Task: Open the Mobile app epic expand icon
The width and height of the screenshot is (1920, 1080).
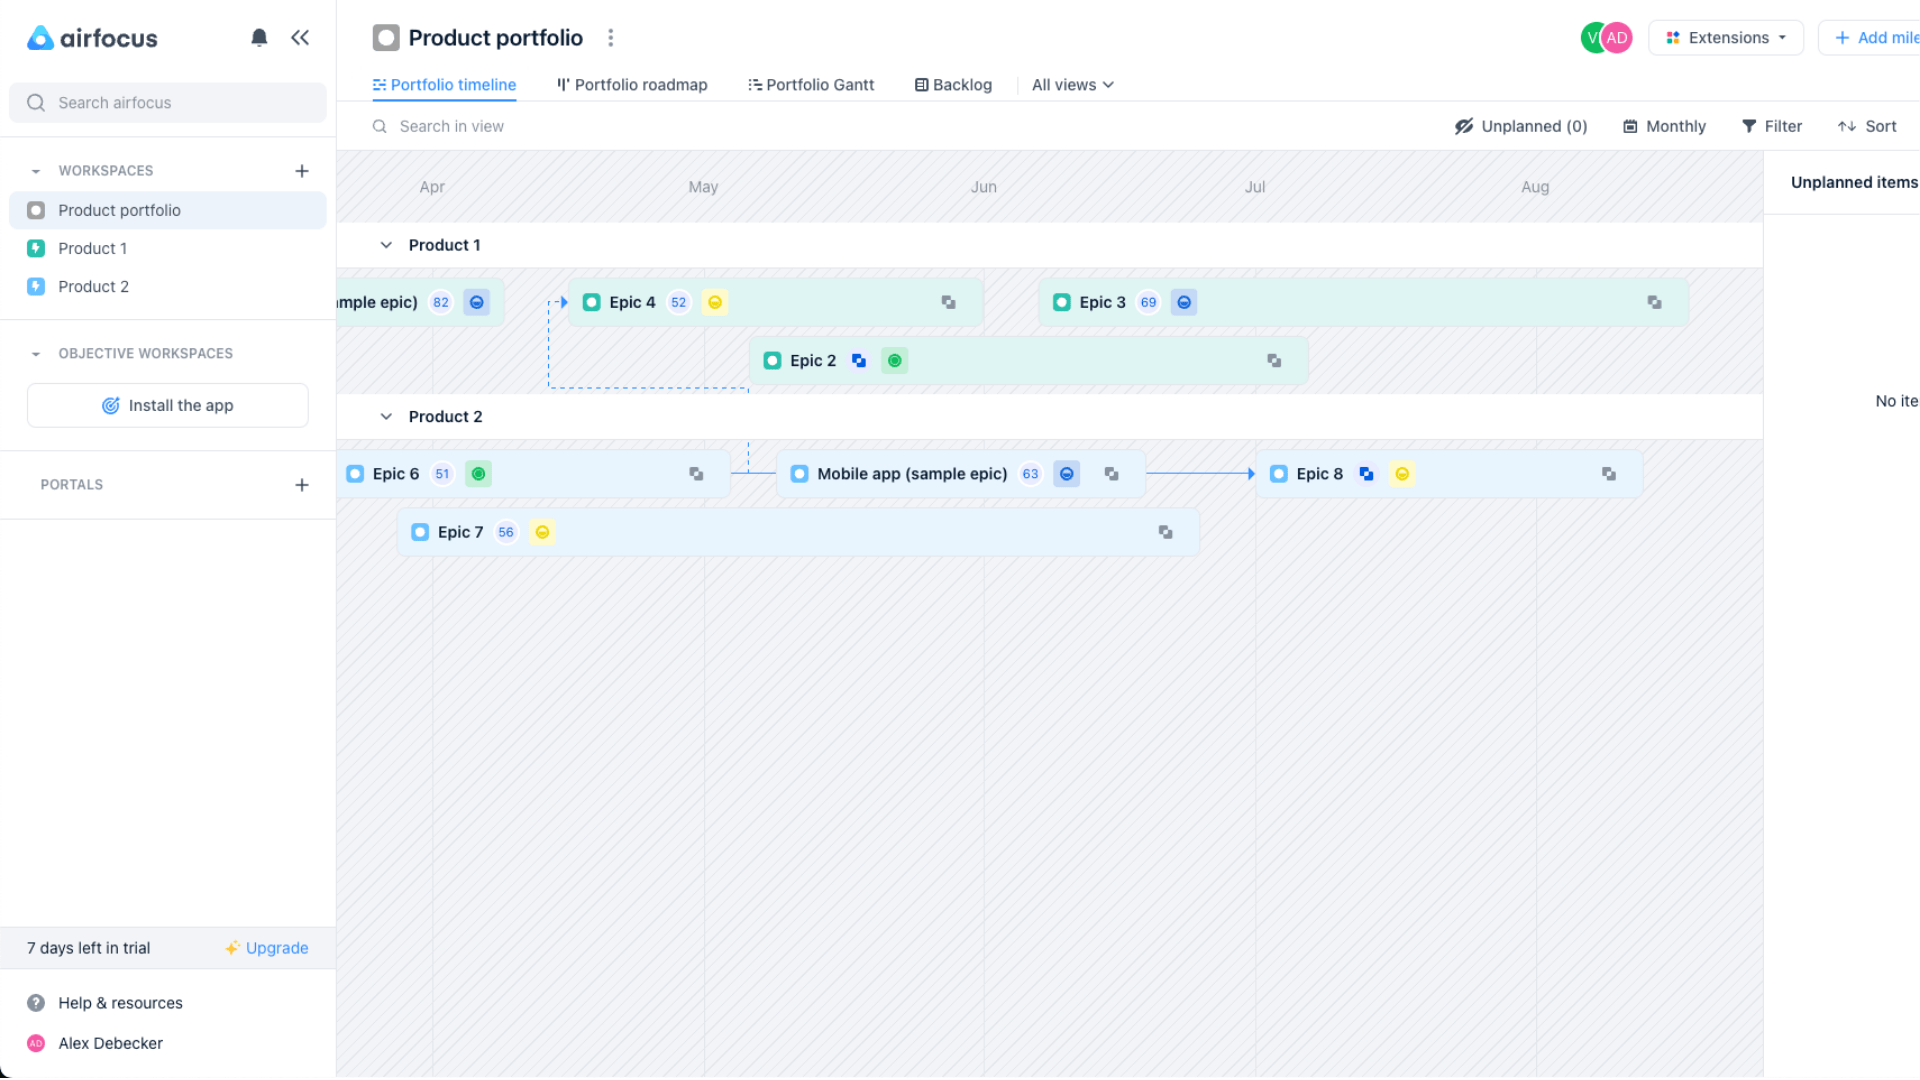Action: click(x=1112, y=474)
